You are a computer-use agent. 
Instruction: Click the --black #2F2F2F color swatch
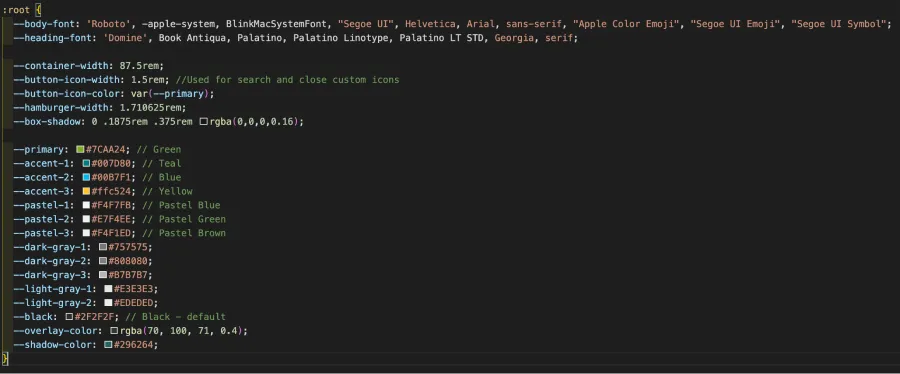69,317
